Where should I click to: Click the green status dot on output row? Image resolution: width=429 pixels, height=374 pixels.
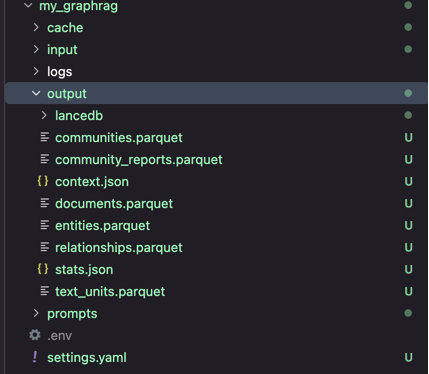[408, 93]
